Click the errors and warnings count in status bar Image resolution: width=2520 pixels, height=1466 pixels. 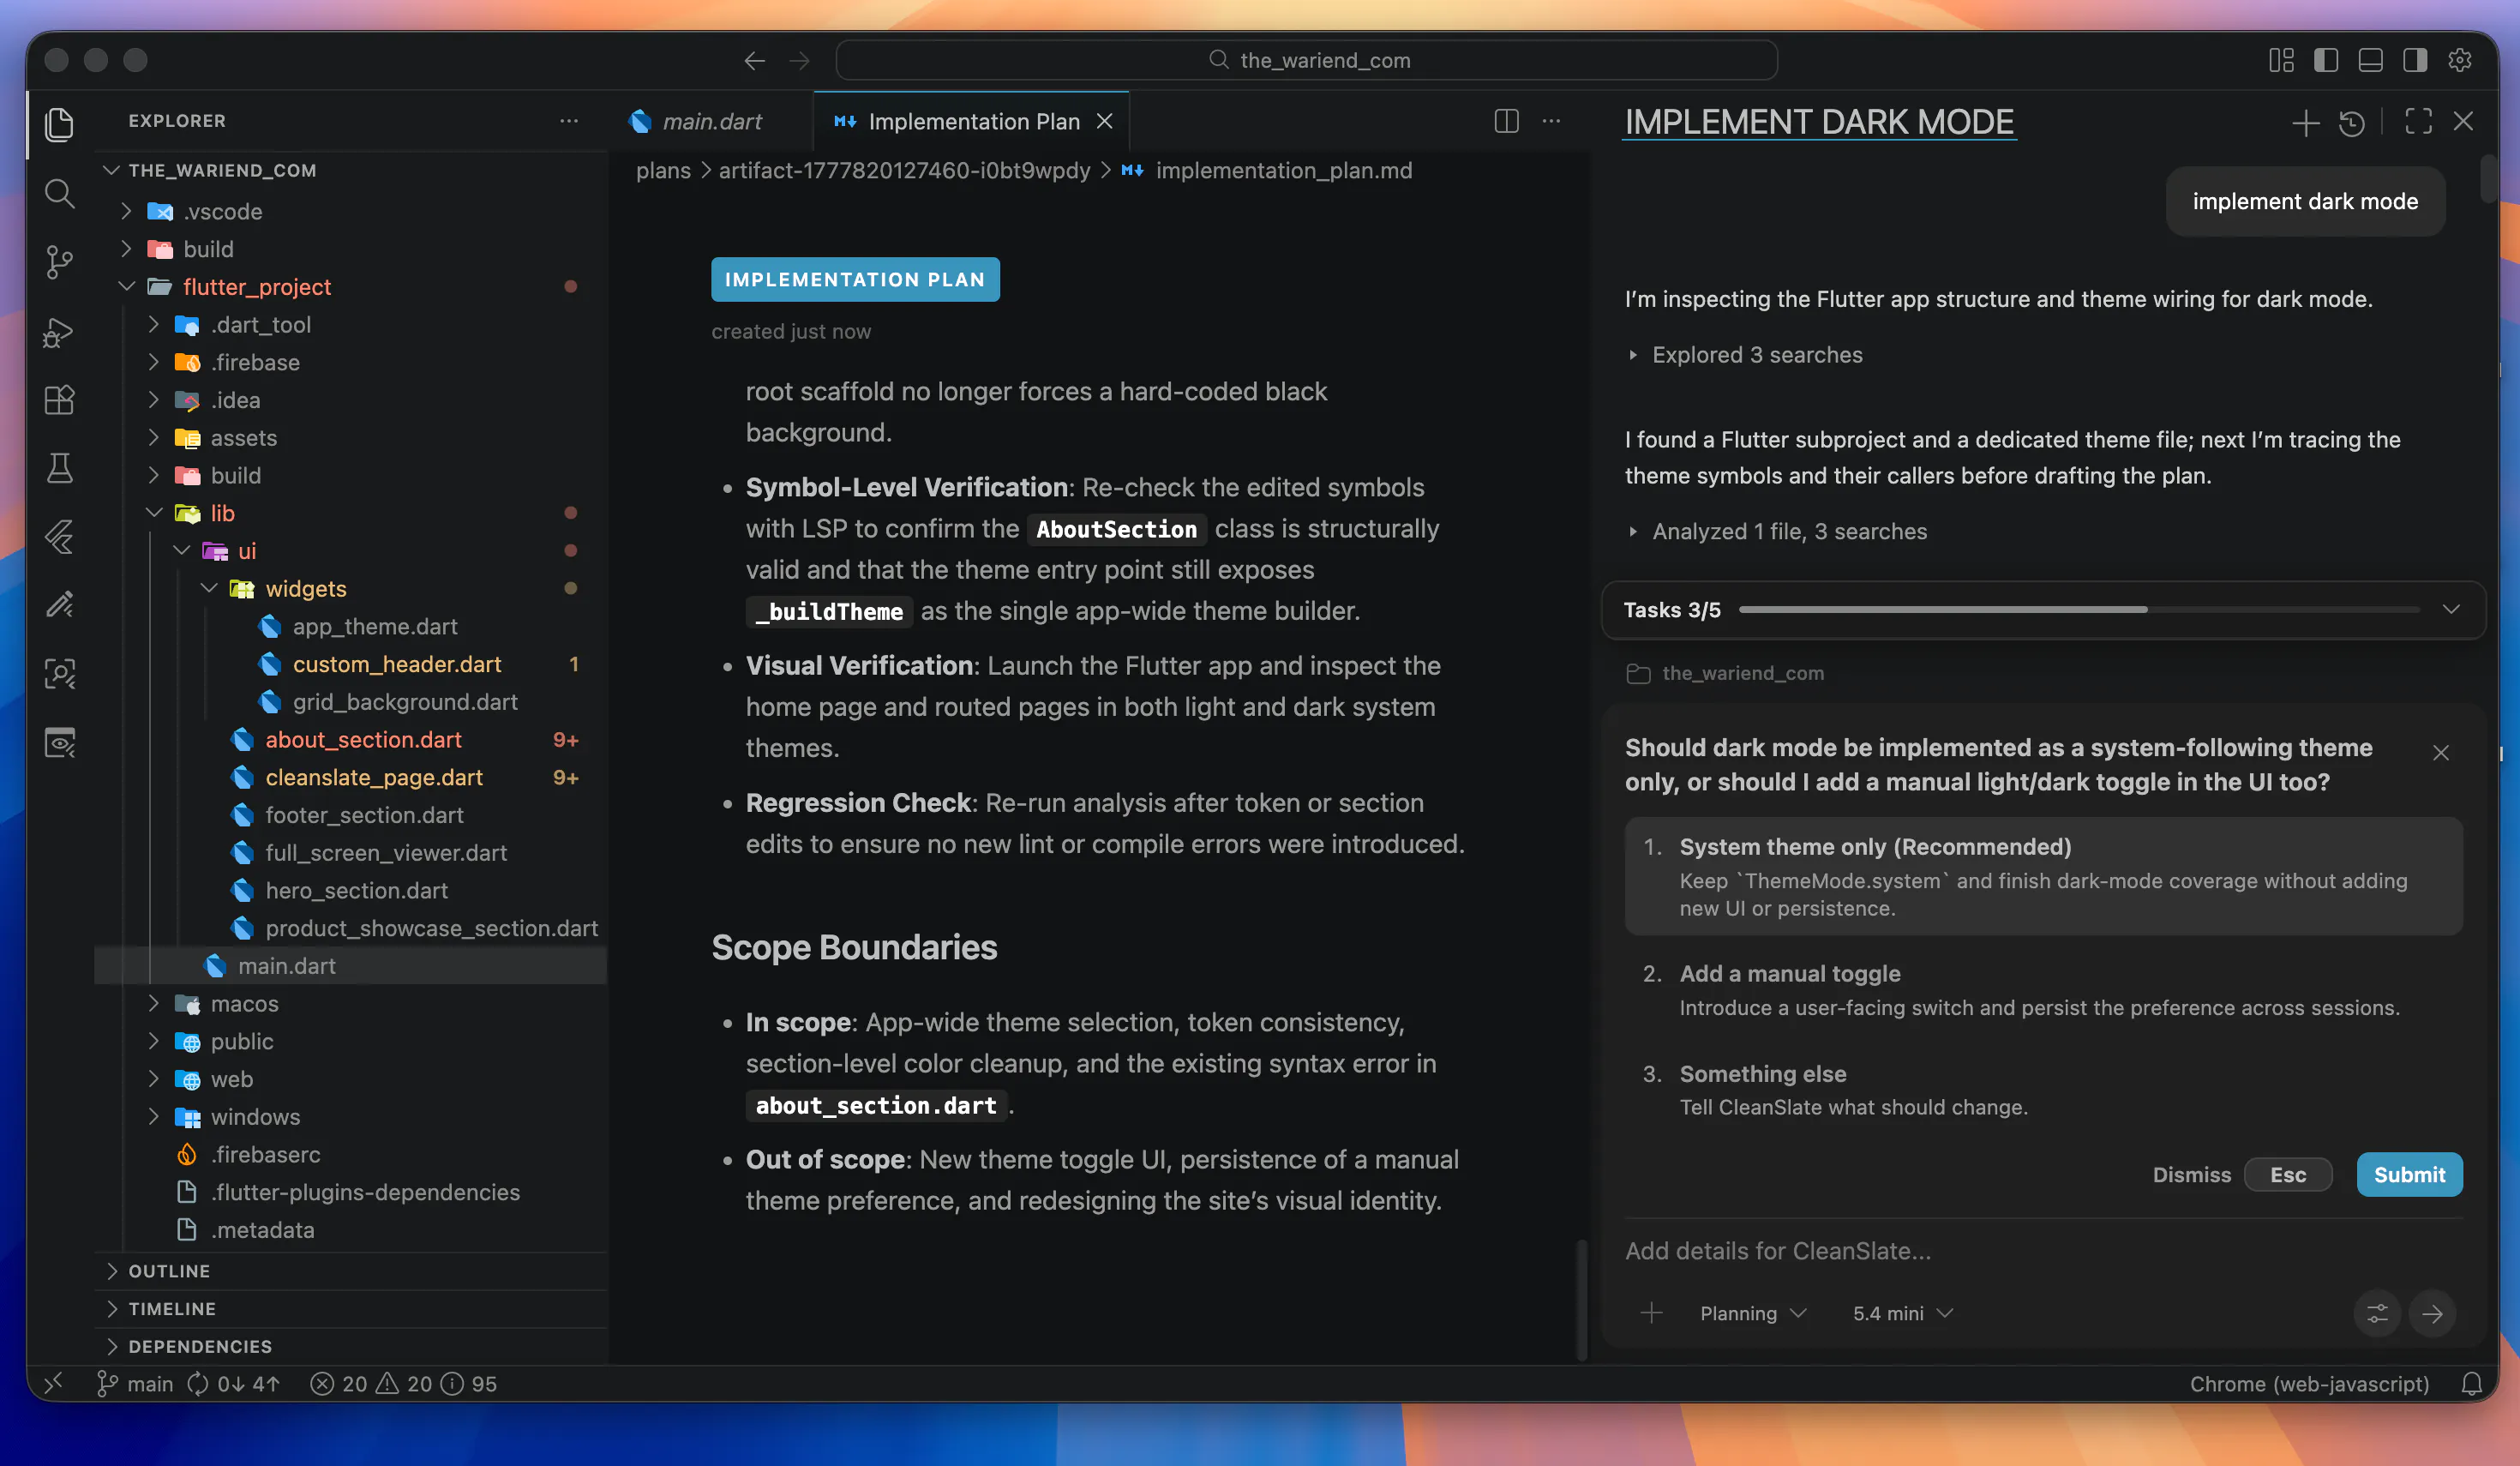(404, 1383)
